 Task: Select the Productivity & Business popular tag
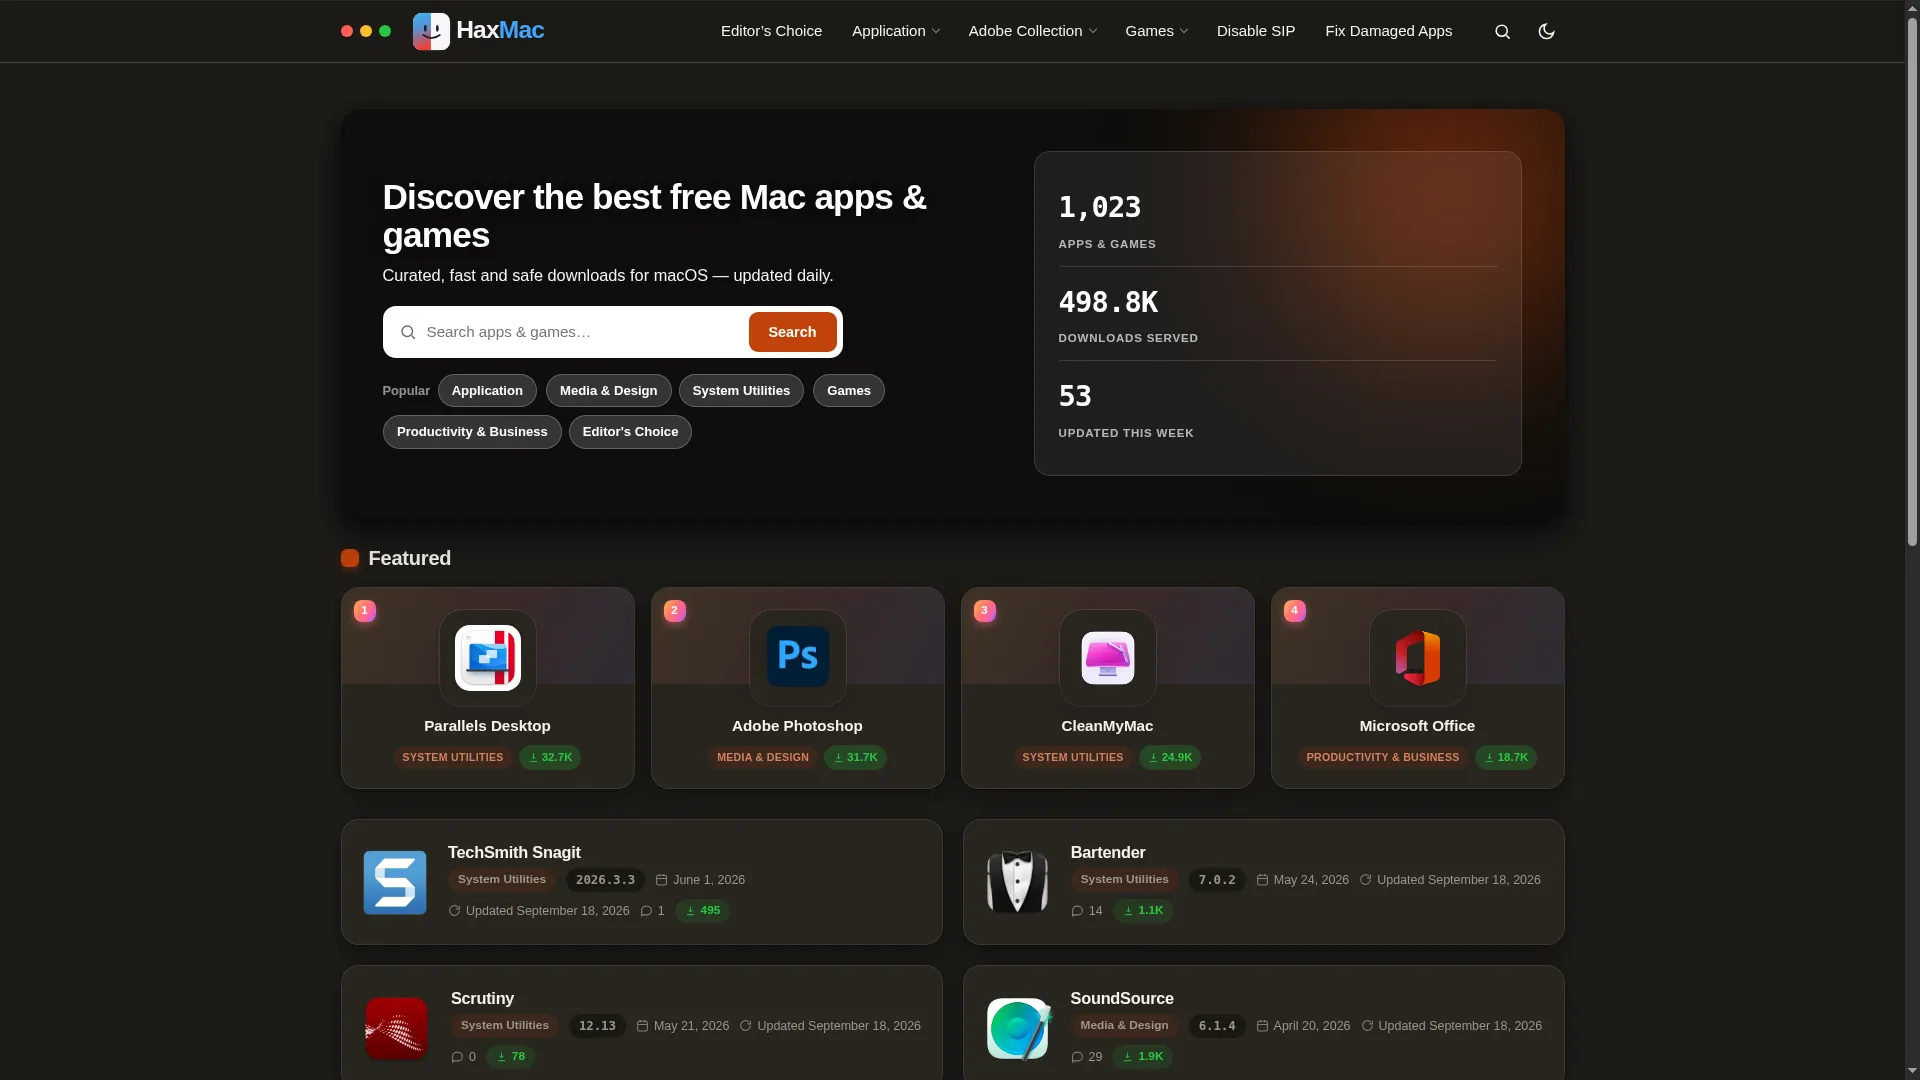472,432
